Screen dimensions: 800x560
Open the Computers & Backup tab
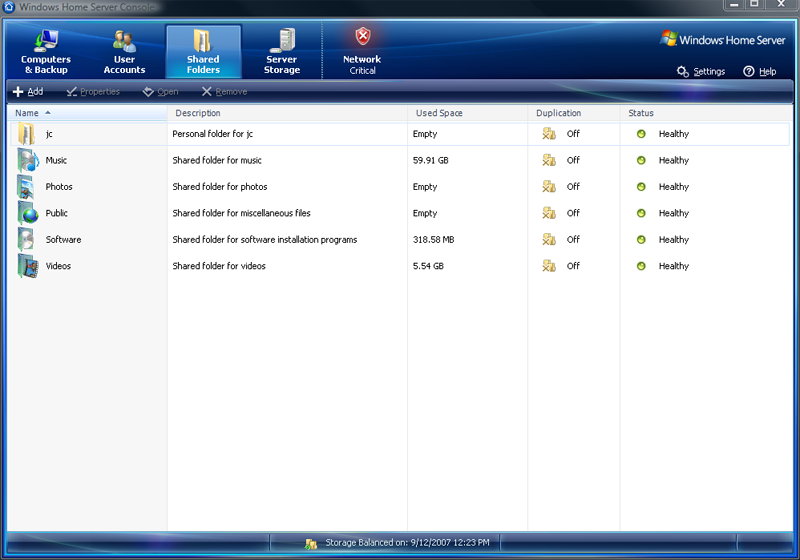(x=46, y=52)
